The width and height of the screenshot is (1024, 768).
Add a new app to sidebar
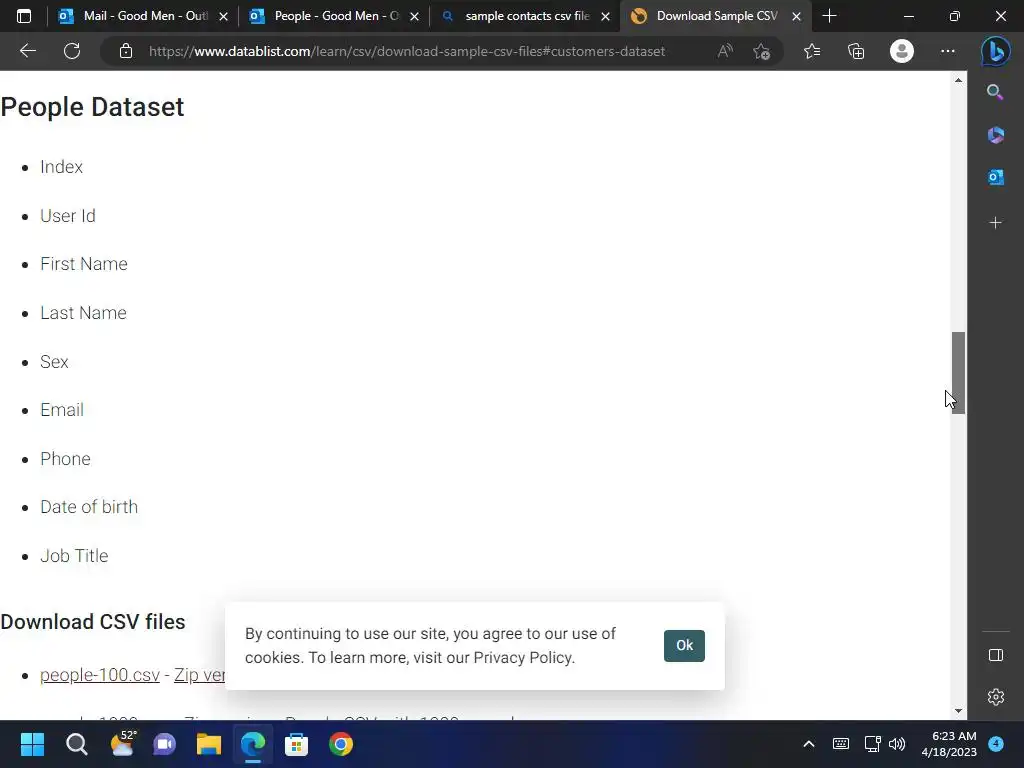tap(995, 223)
